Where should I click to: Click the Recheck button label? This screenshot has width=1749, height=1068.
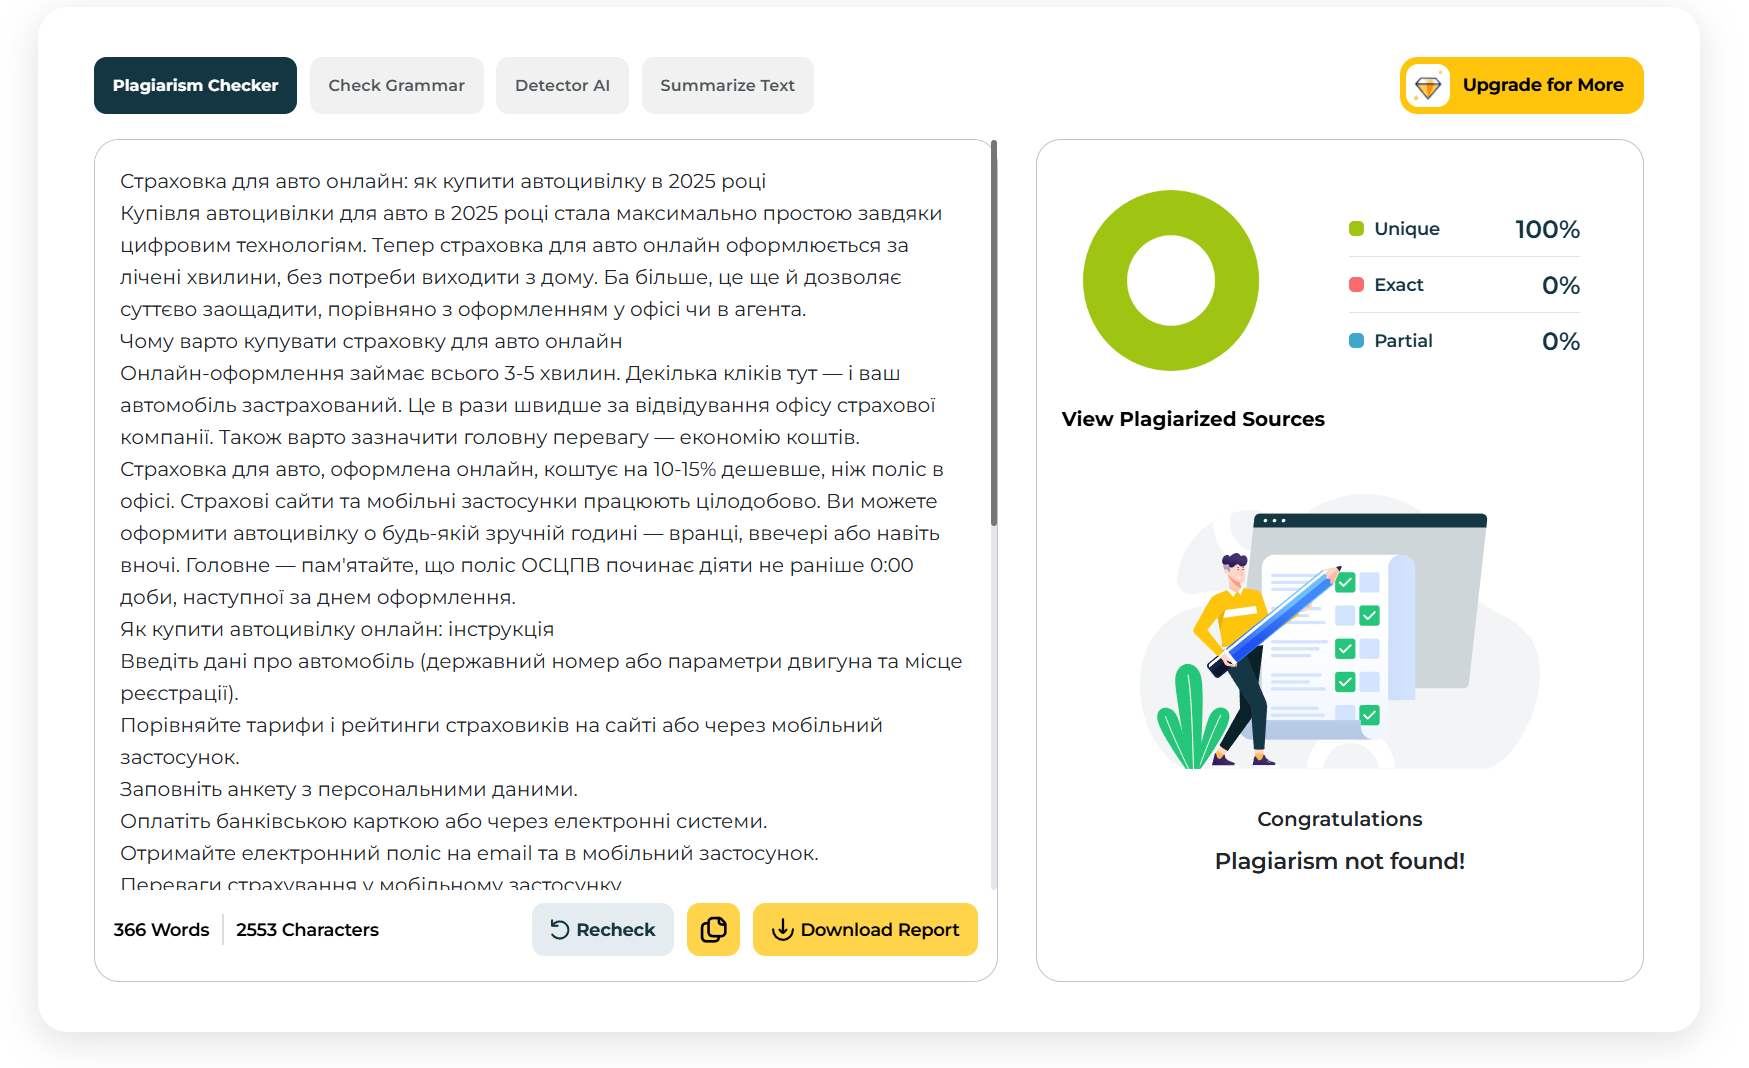615,930
